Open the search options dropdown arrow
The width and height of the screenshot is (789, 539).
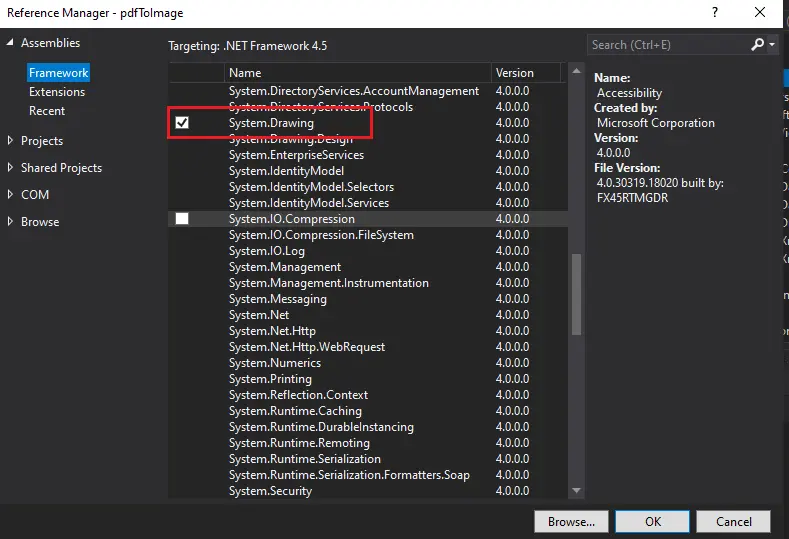(x=772, y=45)
